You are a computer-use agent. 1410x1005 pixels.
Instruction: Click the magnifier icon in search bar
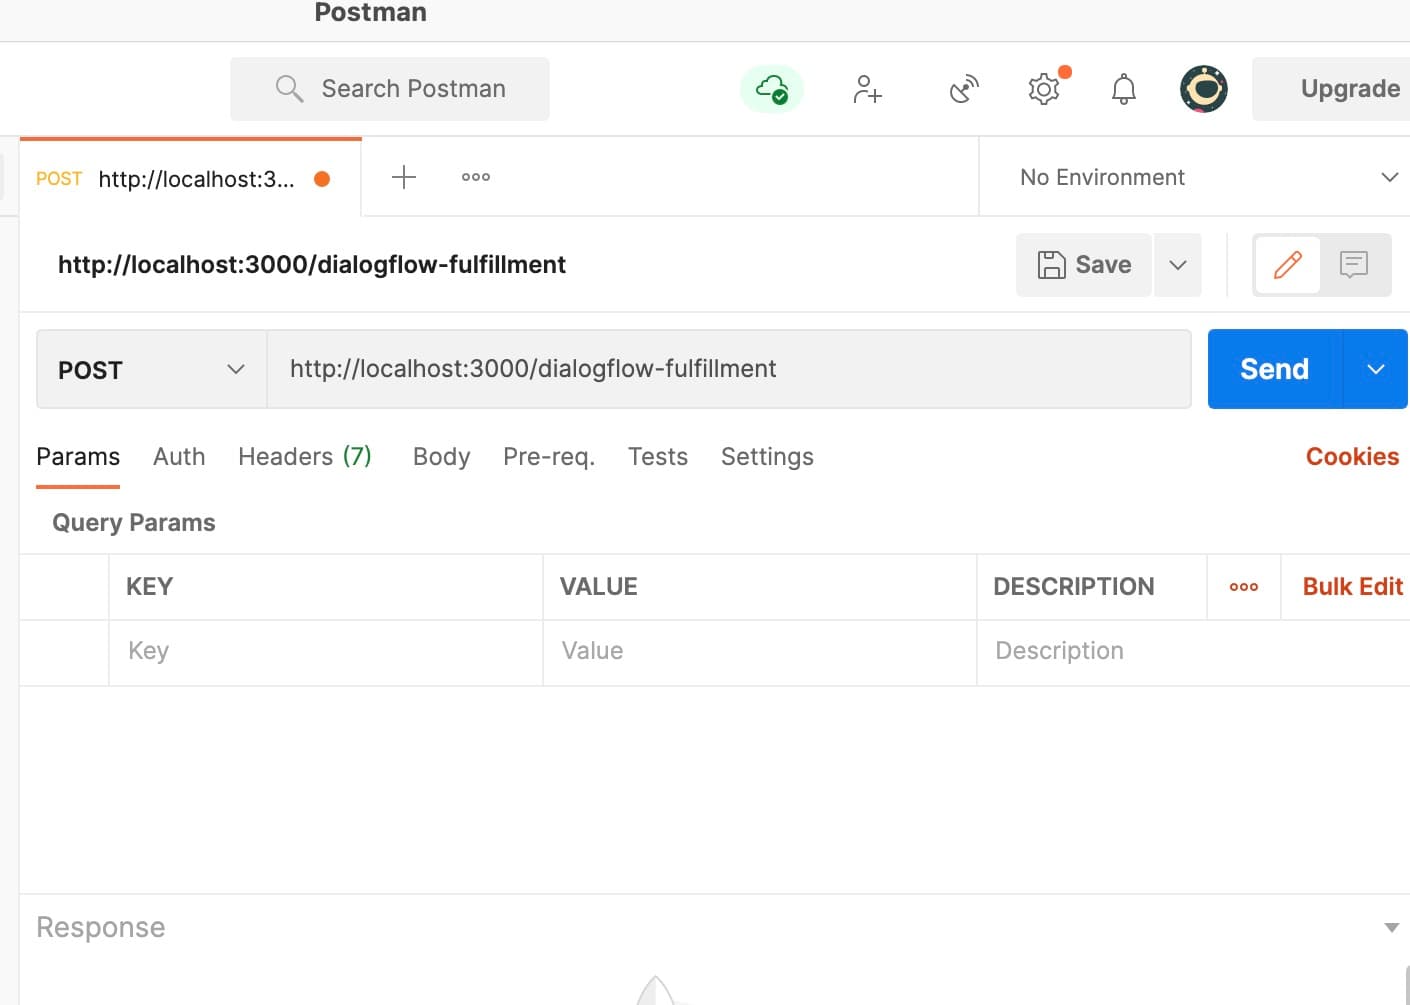tap(289, 89)
